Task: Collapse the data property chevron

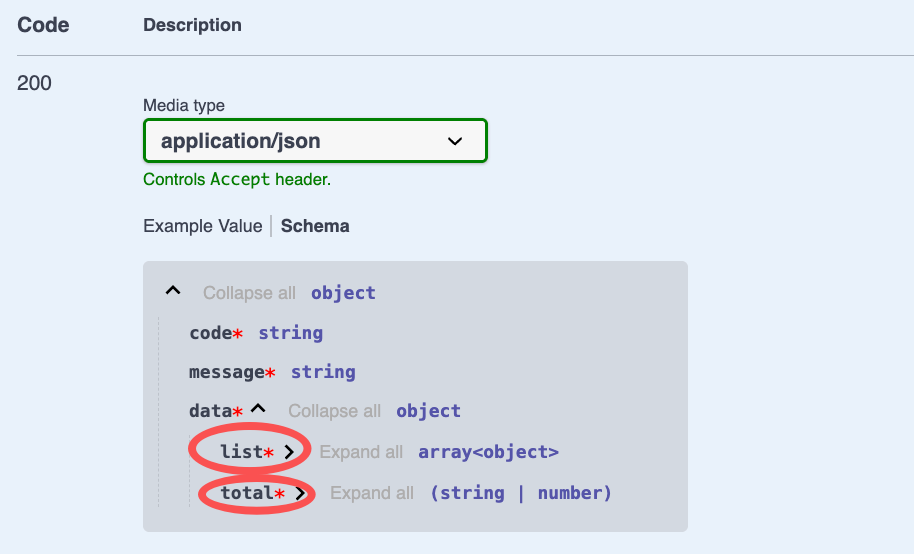Action: click(x=259, y=410)
